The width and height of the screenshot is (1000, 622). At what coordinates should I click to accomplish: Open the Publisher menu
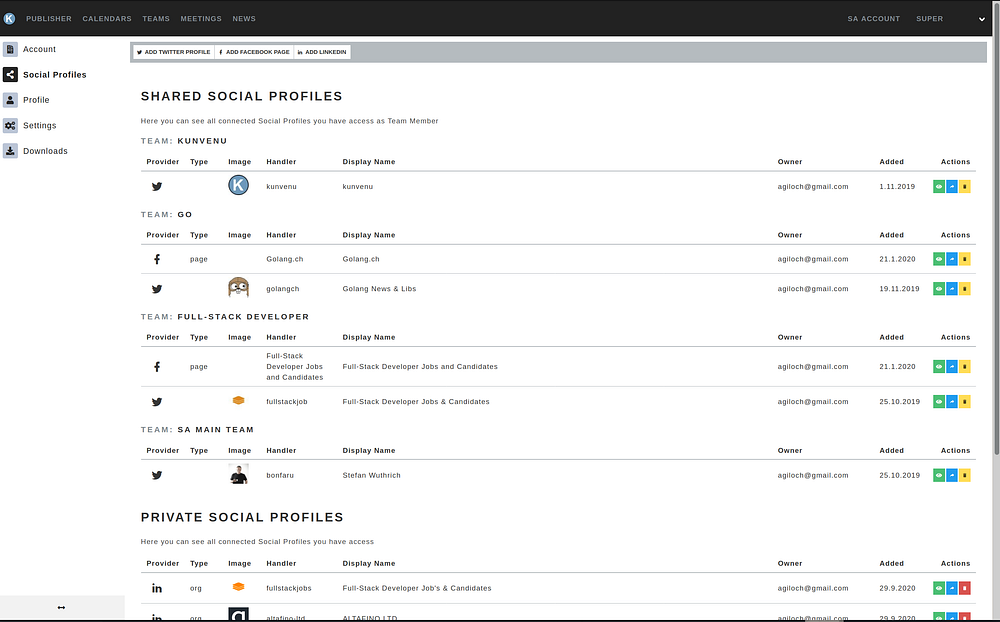(x=49, y=19)
